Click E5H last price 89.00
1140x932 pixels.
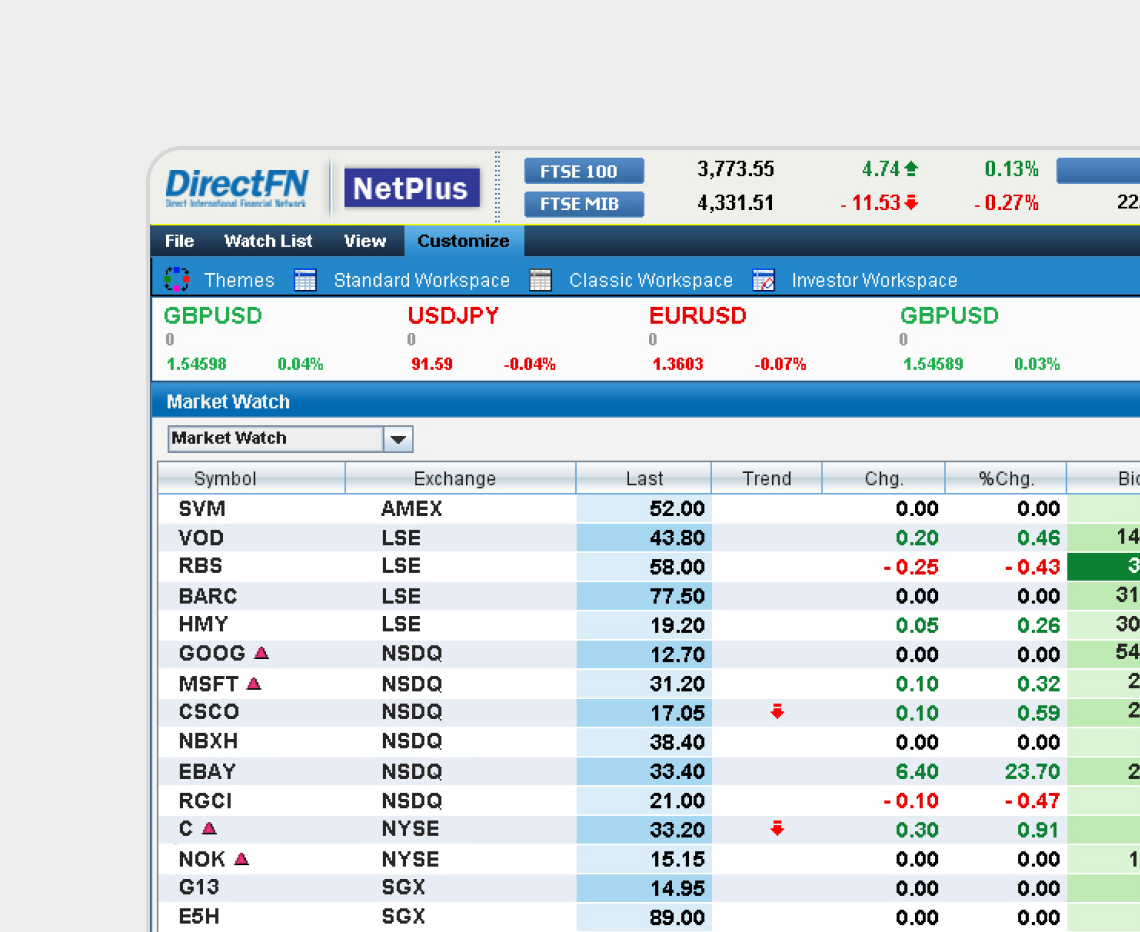[677, 917]
